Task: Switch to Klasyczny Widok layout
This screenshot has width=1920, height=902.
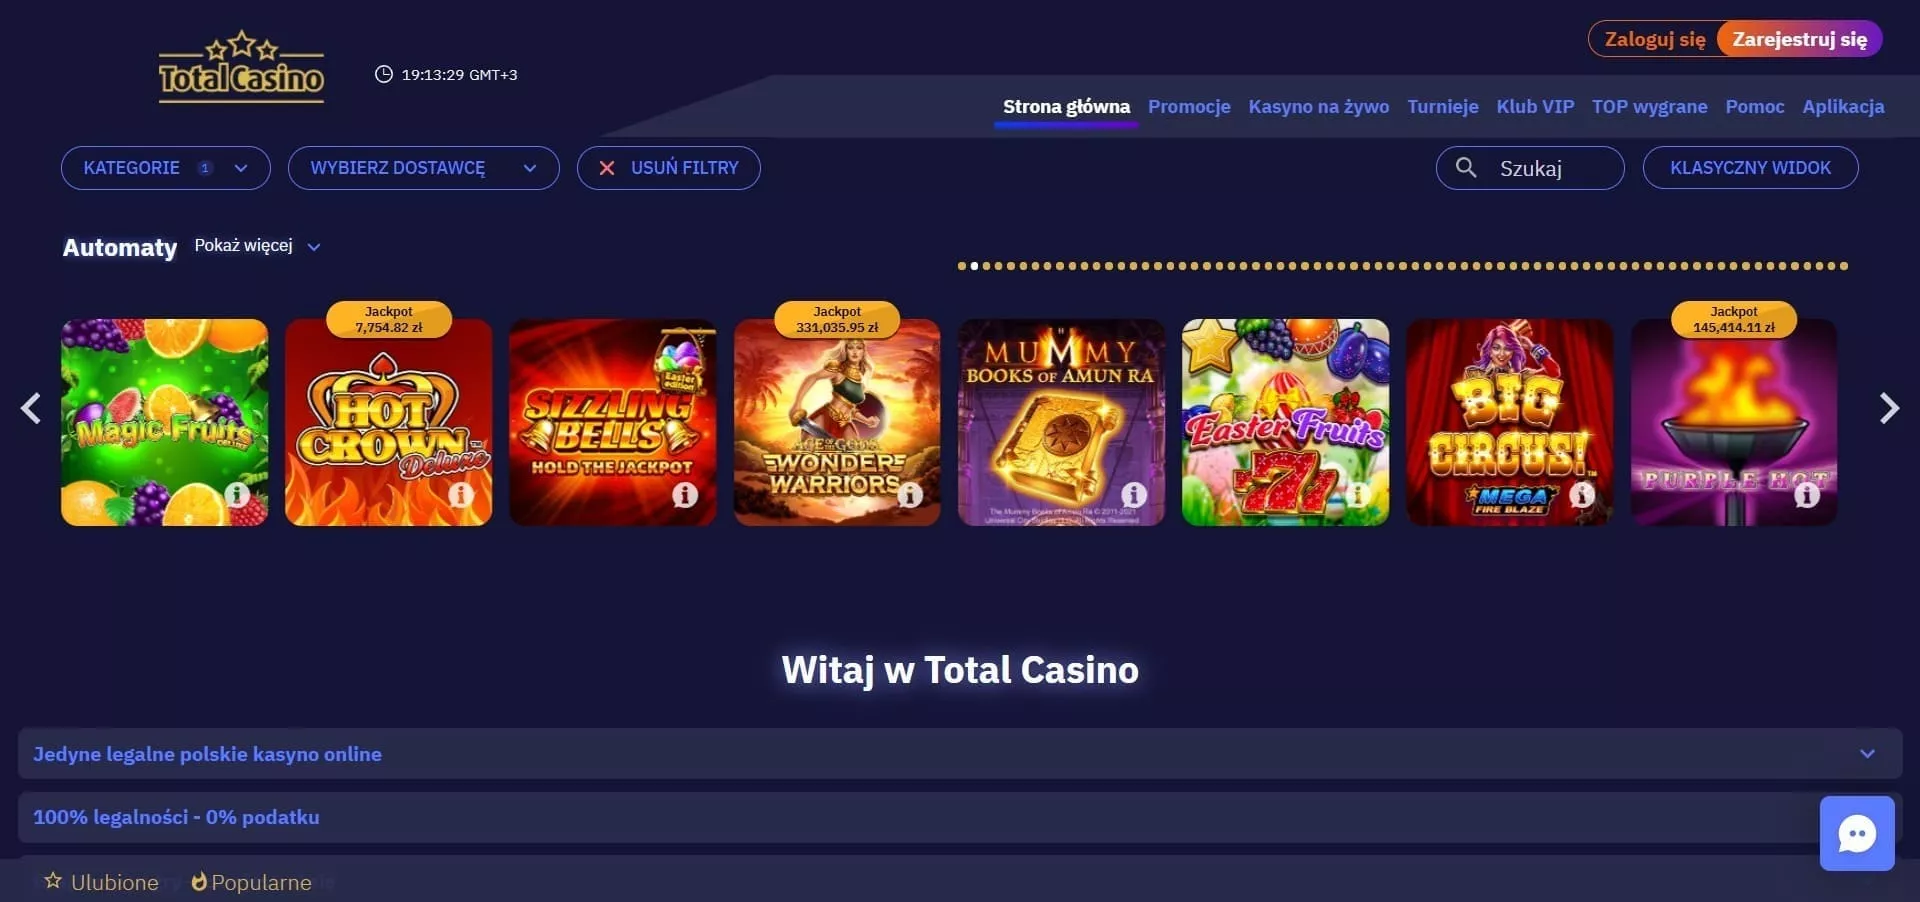Action: pyautogui.click(x=1750, y=168)
